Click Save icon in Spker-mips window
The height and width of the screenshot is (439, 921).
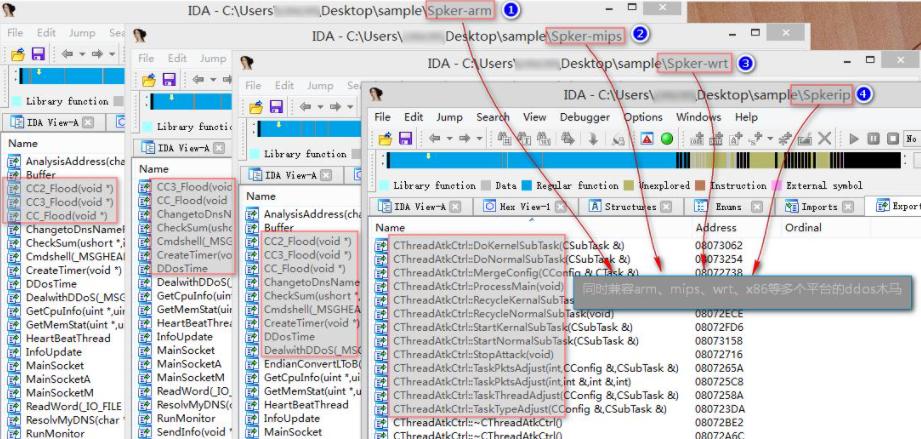coord(169,80)
